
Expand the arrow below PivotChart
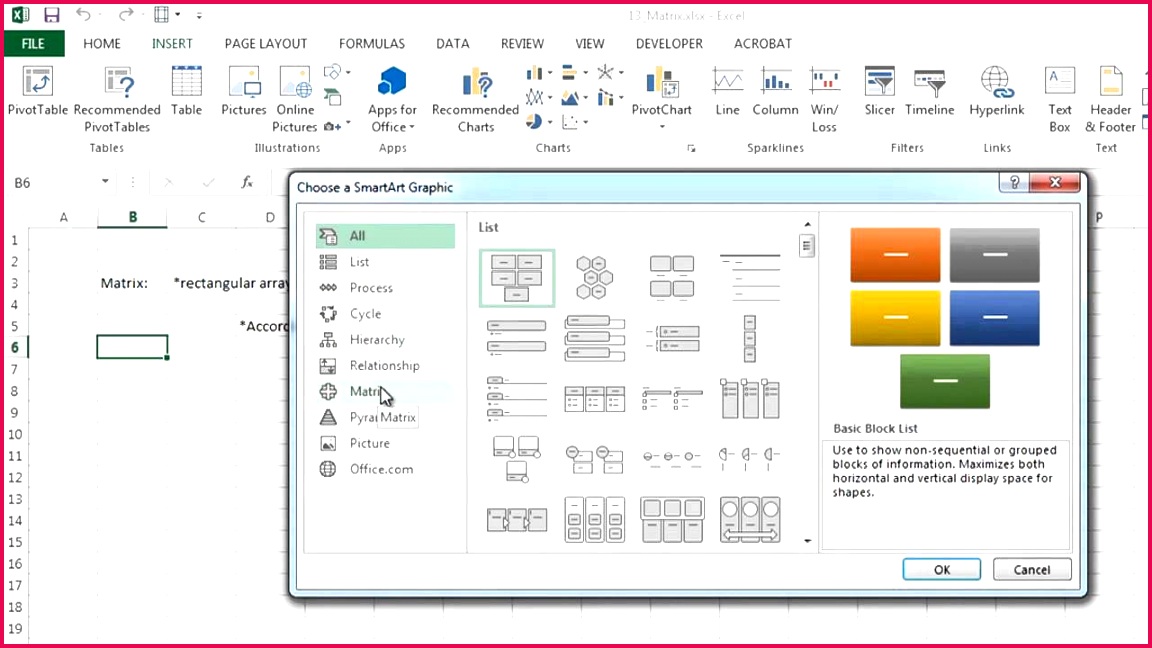tap(661, 126)
